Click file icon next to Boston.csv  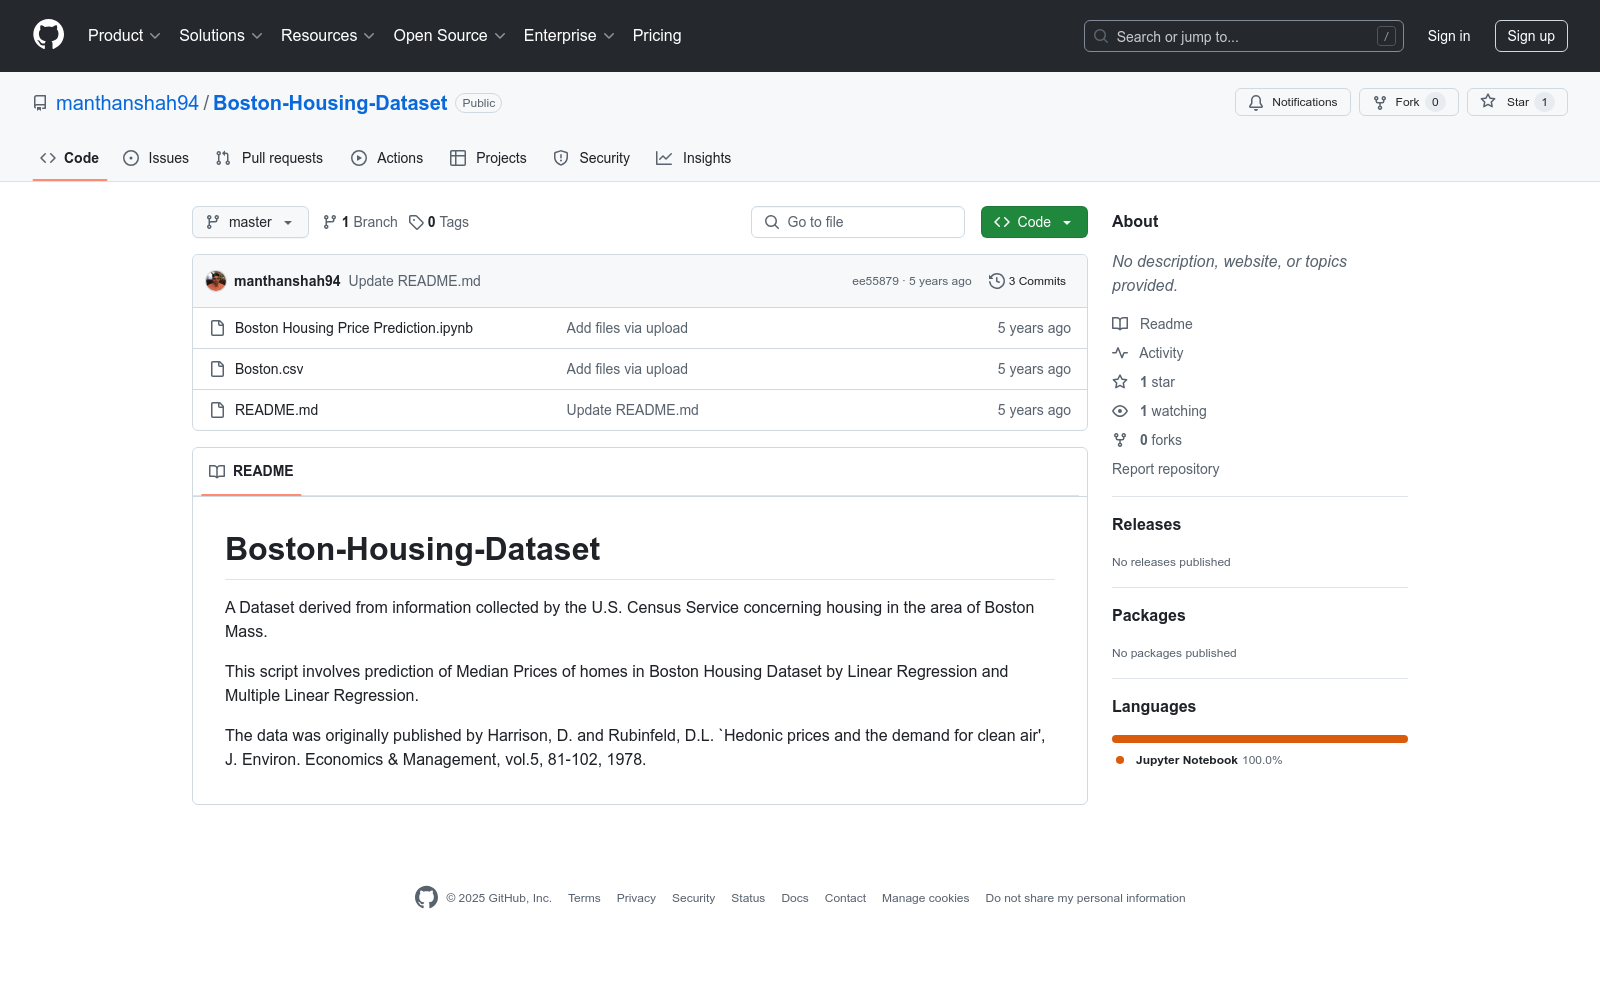(217, 369)
